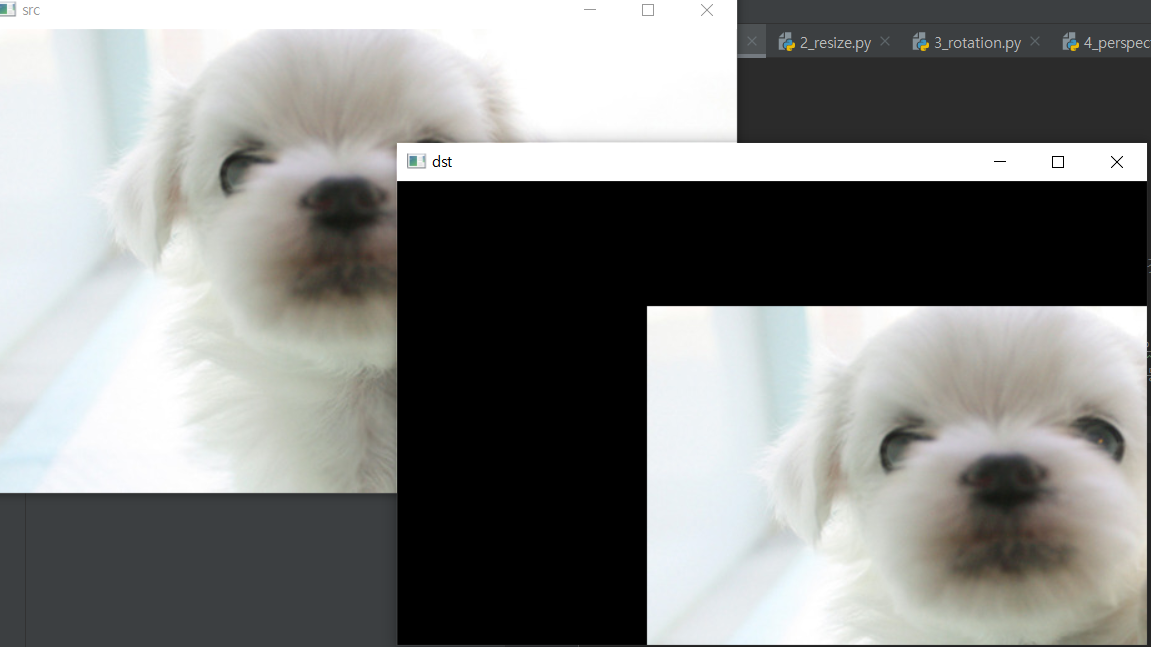The height and width of the screenshot is (647, 1151).
Task: Close the 3_rotation.py tab
Action: click(1035, 42)
